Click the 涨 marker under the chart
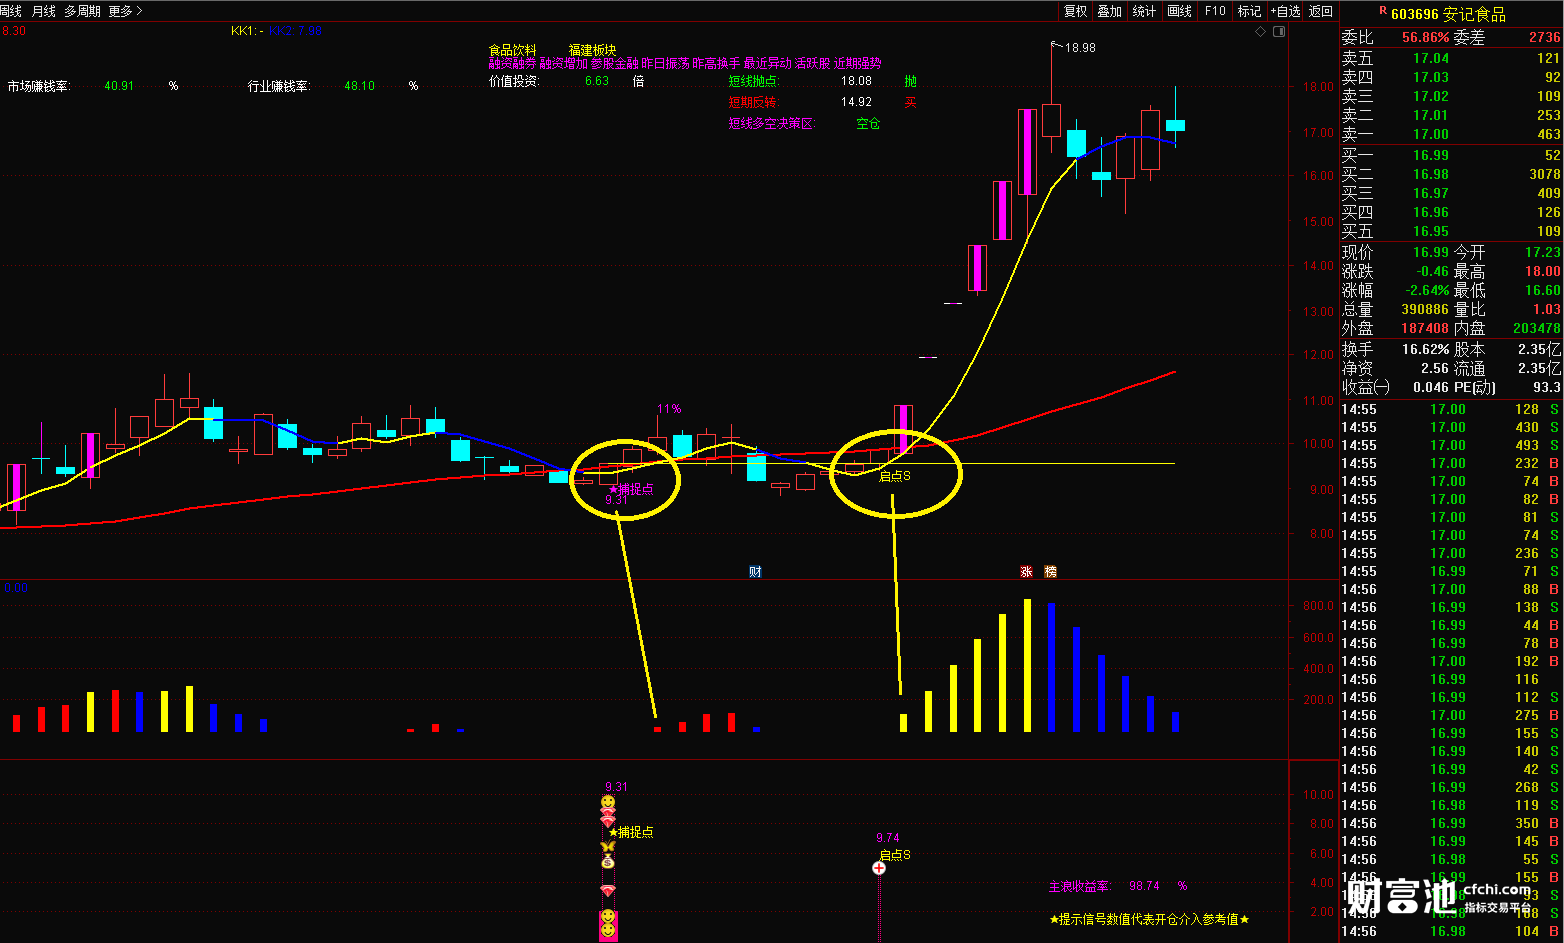Image resolution: width=1564 pixels, height=943 pixels. [1026, 572]
